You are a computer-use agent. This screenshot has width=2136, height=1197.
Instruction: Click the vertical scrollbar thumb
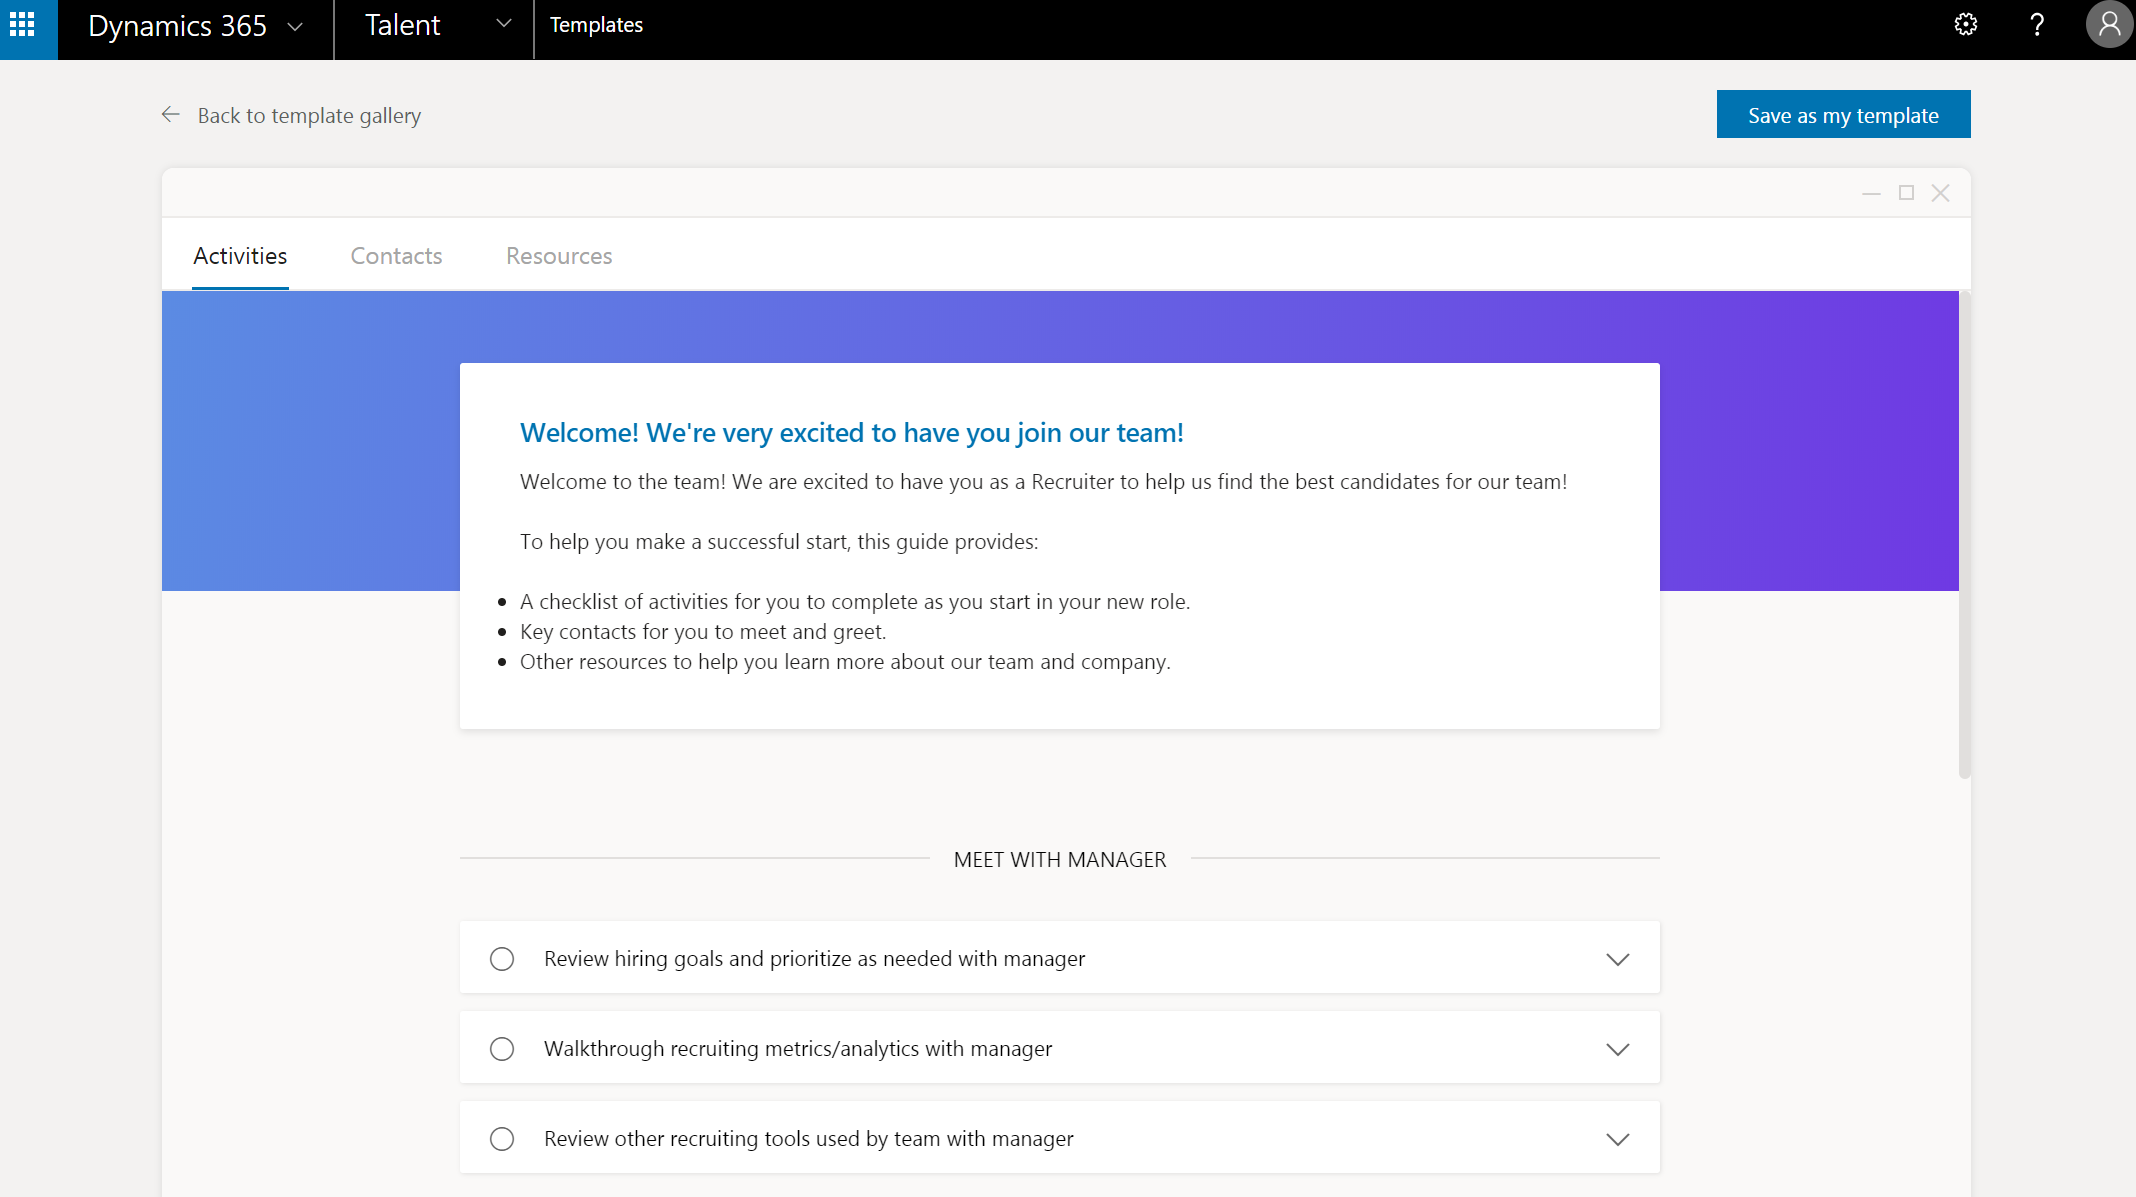1964,535
